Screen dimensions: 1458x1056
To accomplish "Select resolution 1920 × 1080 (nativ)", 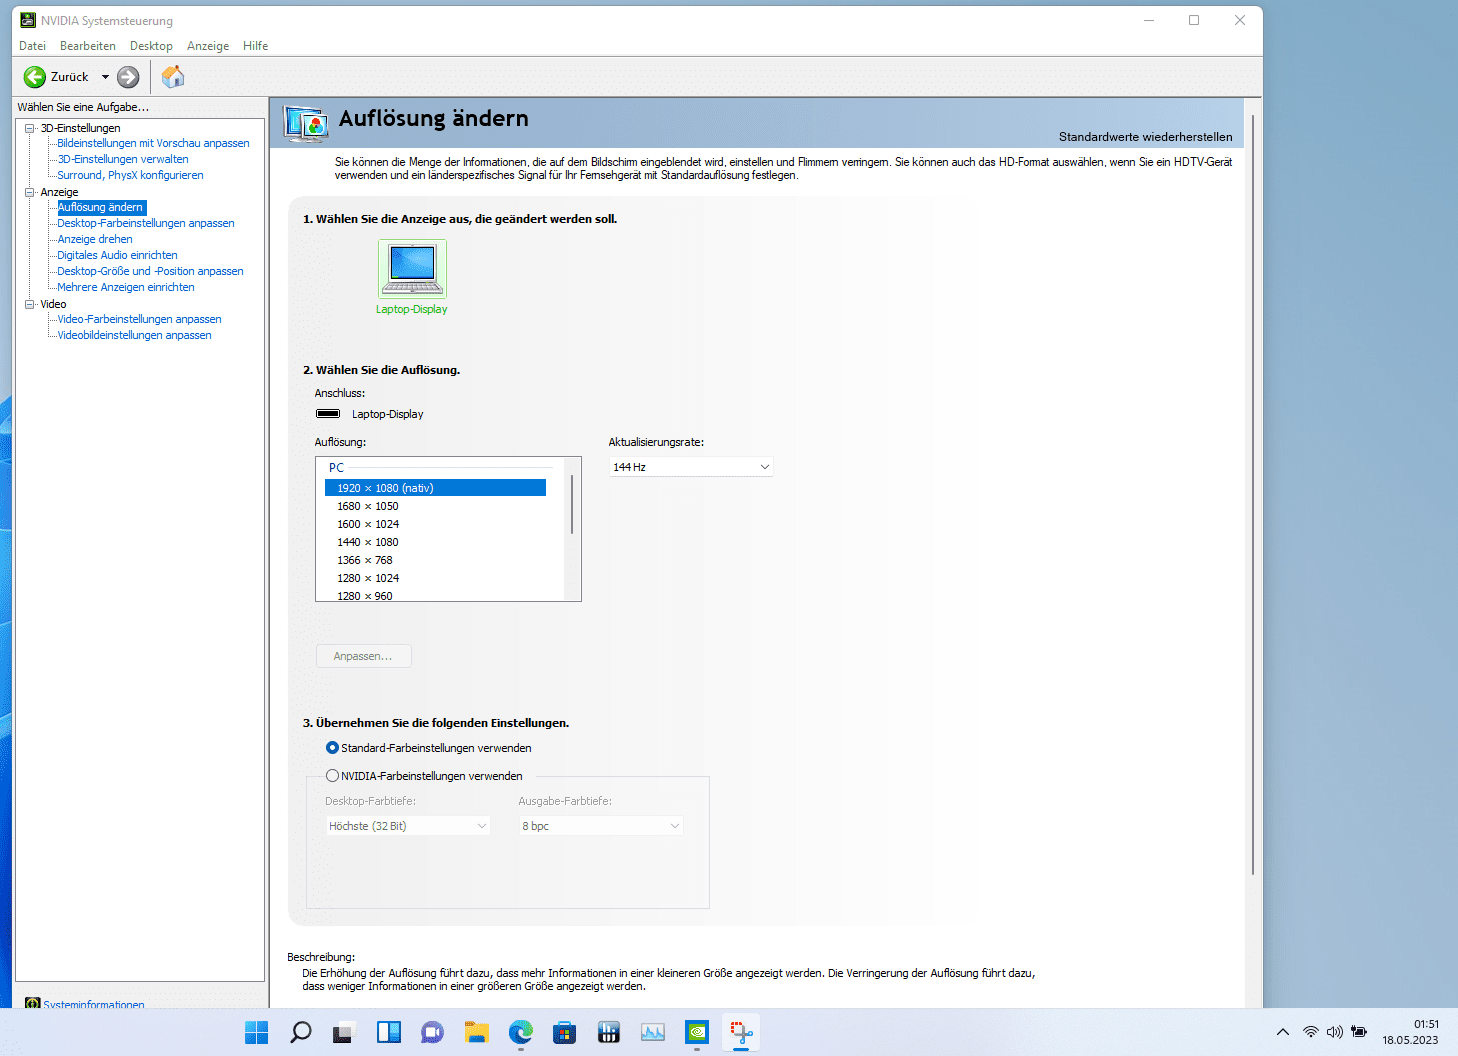I will pos(435,488).
